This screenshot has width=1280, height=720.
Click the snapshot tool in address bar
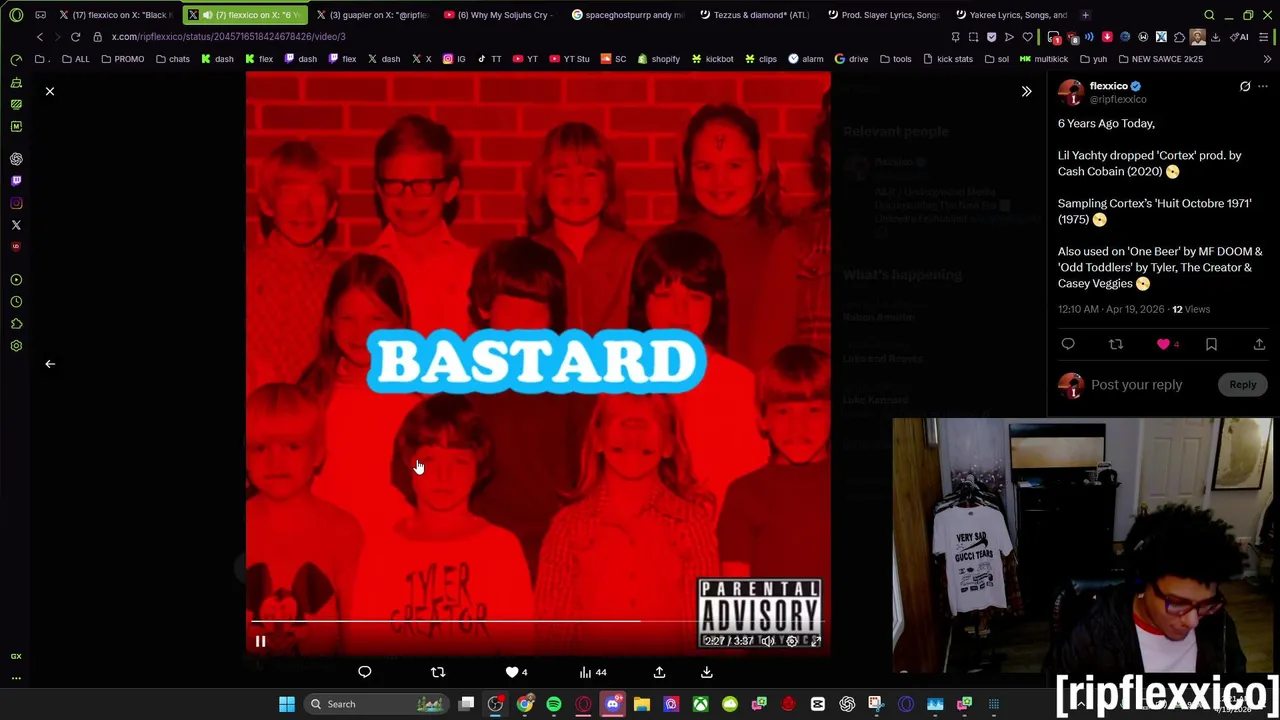click(x=973, y=37)
